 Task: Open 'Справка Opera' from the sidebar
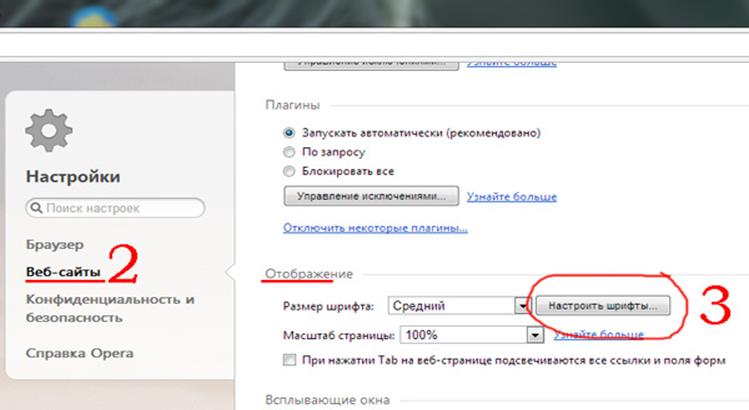tap(79, 353)
